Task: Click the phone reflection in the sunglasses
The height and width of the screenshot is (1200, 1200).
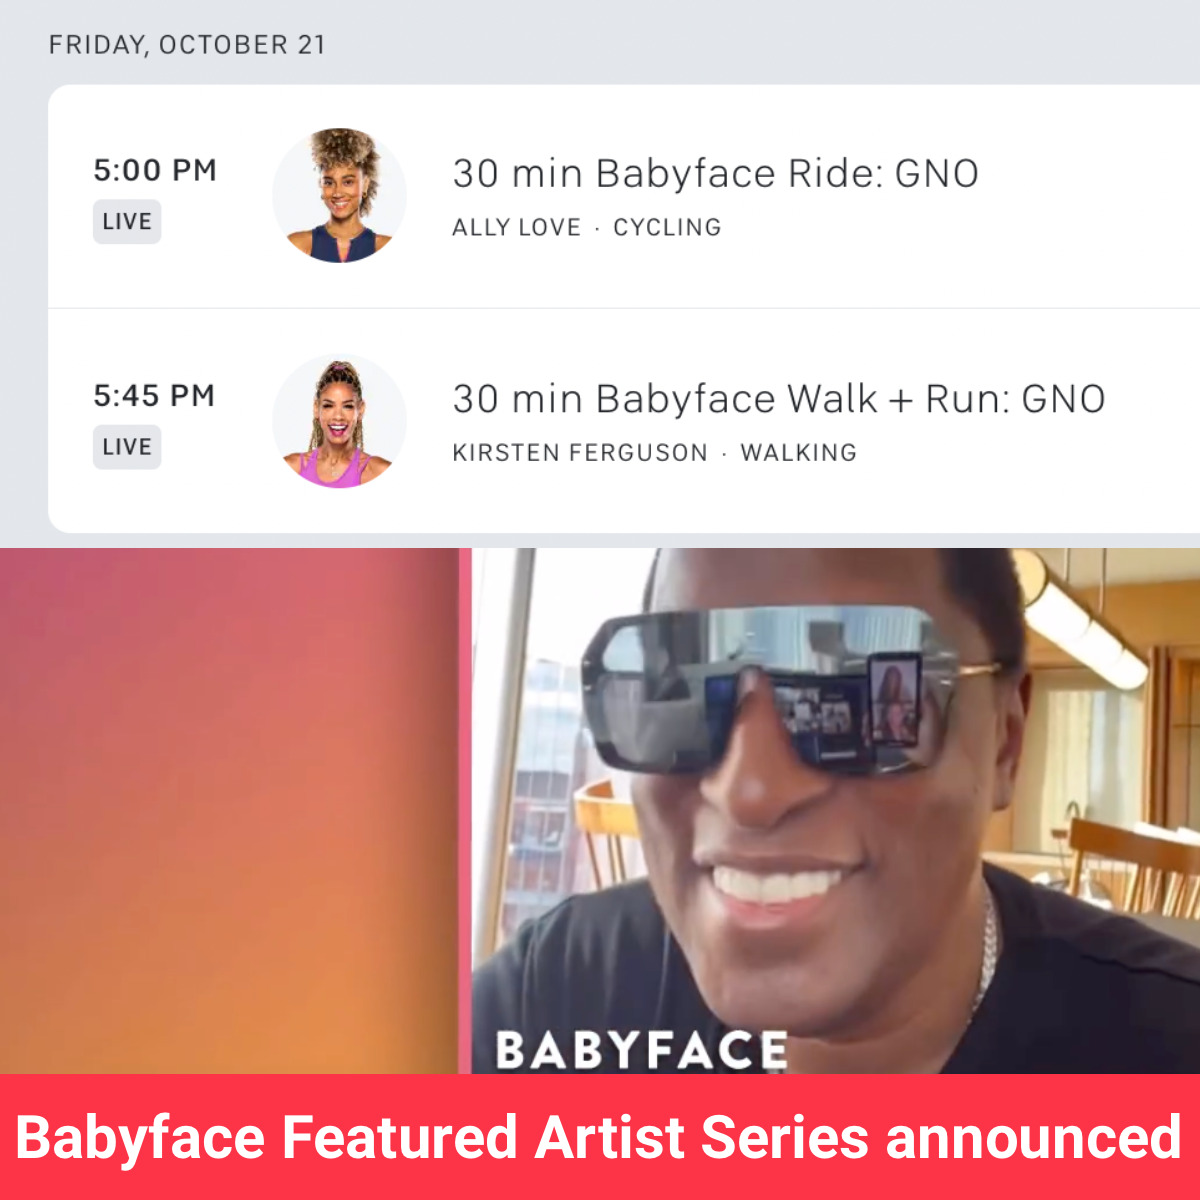Action: [894, 698]
